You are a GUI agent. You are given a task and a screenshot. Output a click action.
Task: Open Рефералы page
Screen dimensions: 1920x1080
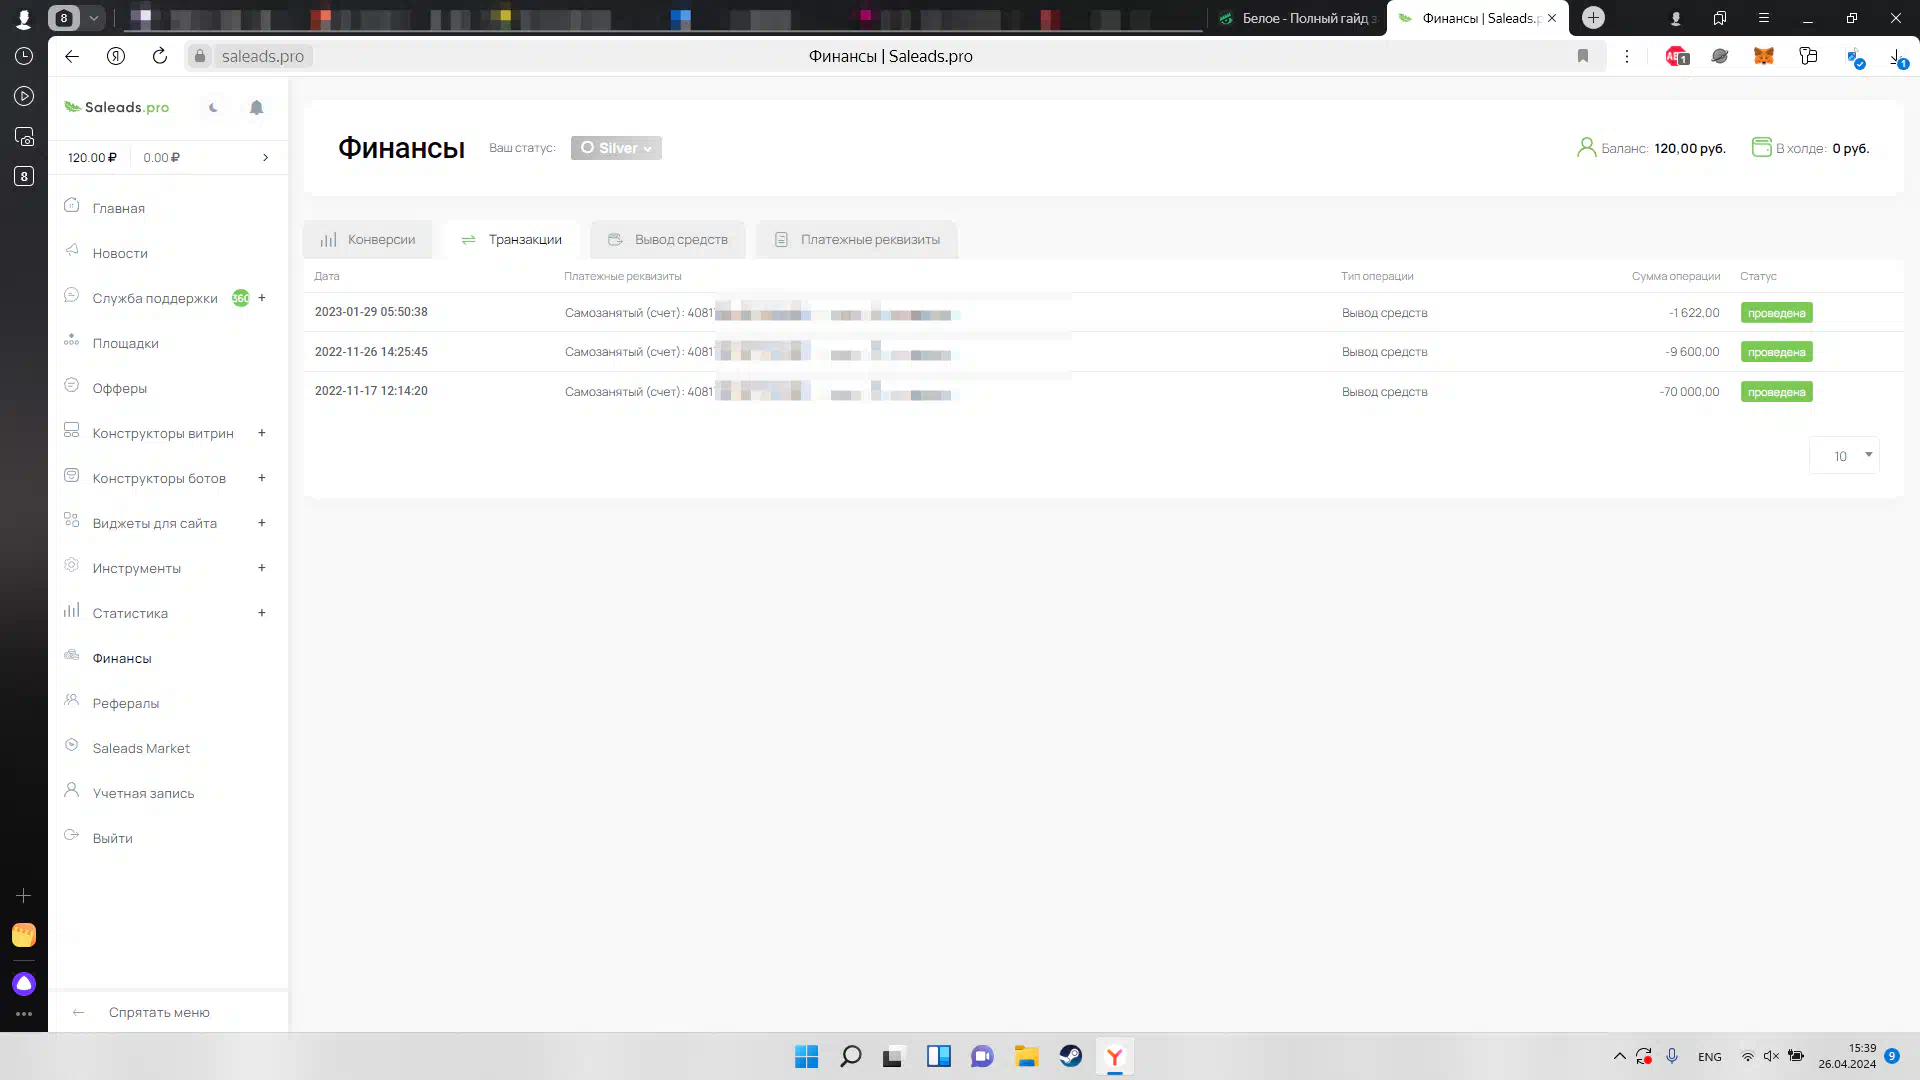coord(125,703)
